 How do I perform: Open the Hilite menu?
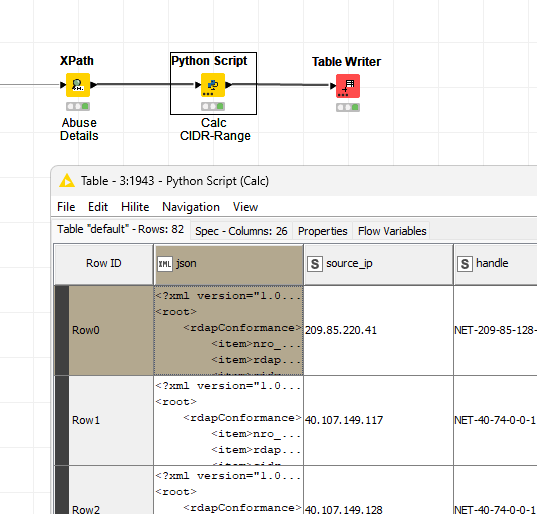tap(135, 207)
